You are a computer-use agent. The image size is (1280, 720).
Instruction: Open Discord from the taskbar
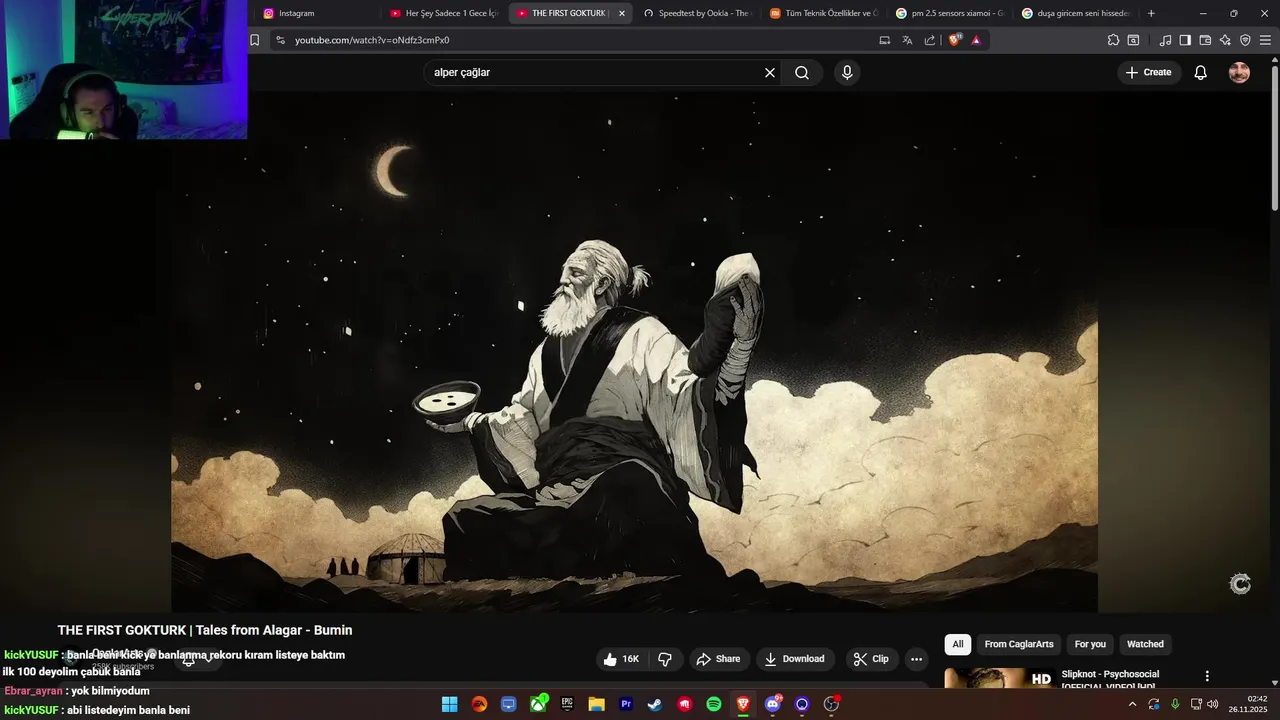[x=772, y=704]
